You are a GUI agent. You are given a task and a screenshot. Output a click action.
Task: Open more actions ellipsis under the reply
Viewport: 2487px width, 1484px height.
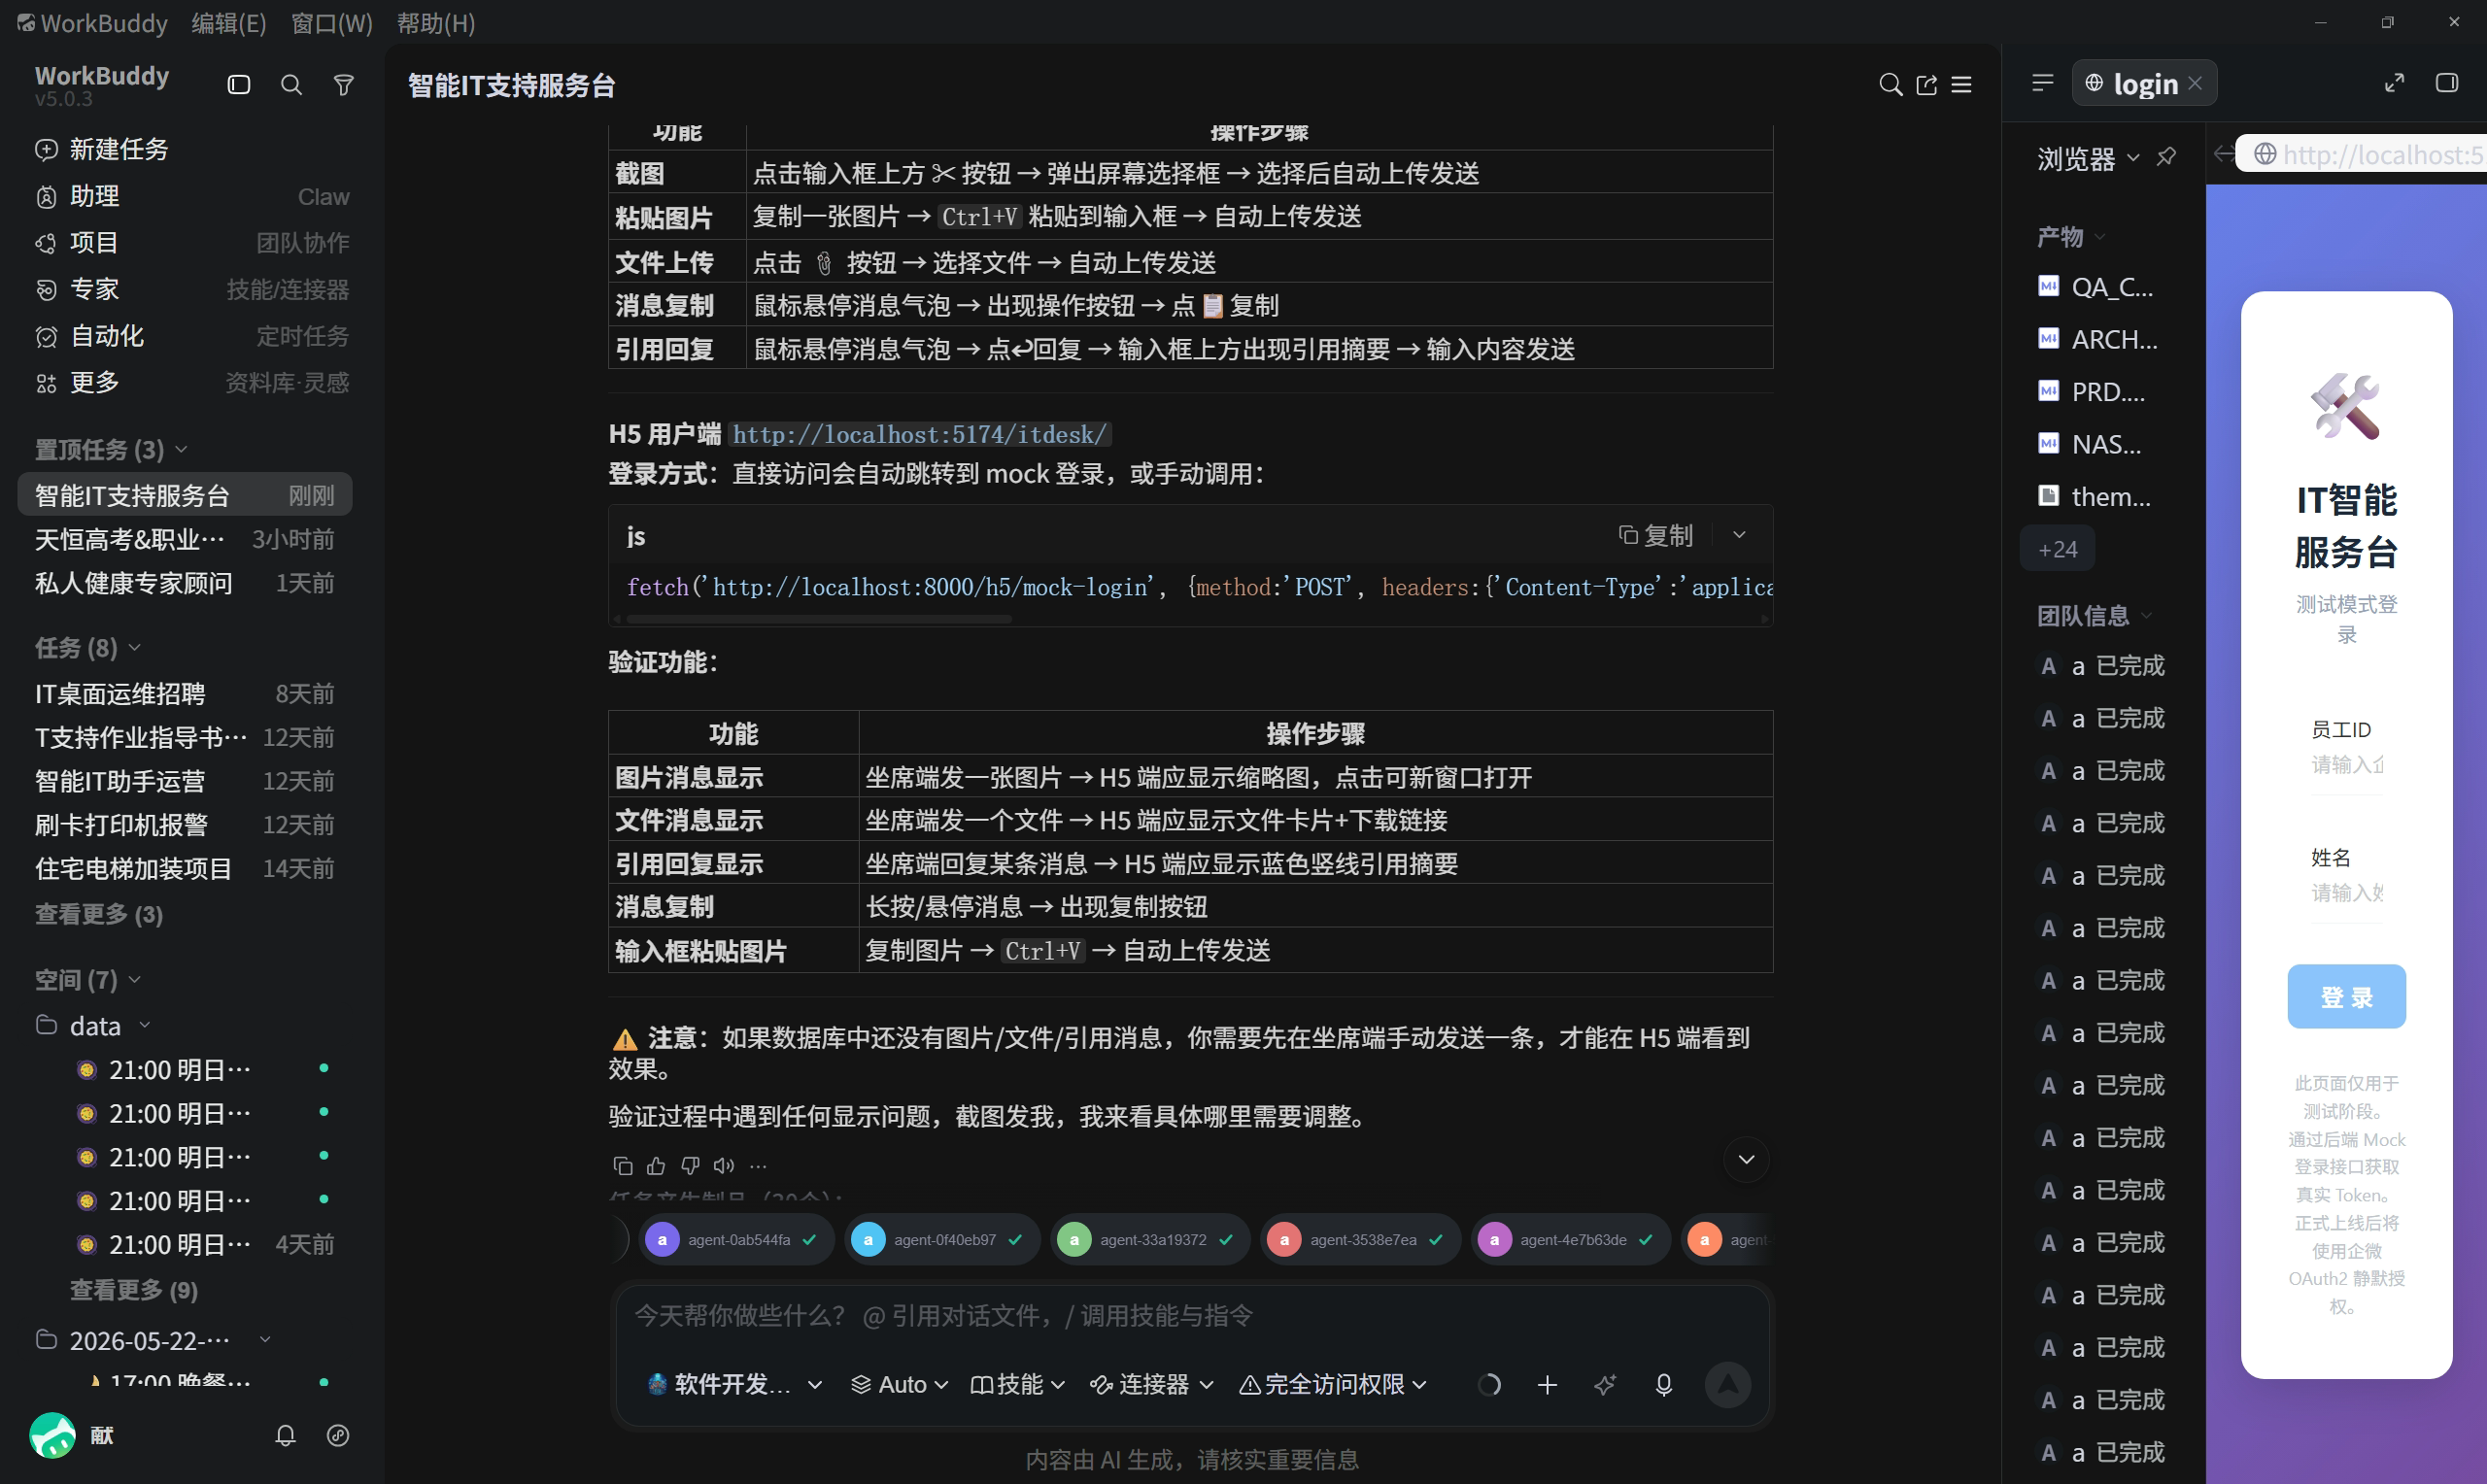[759, 1165]
